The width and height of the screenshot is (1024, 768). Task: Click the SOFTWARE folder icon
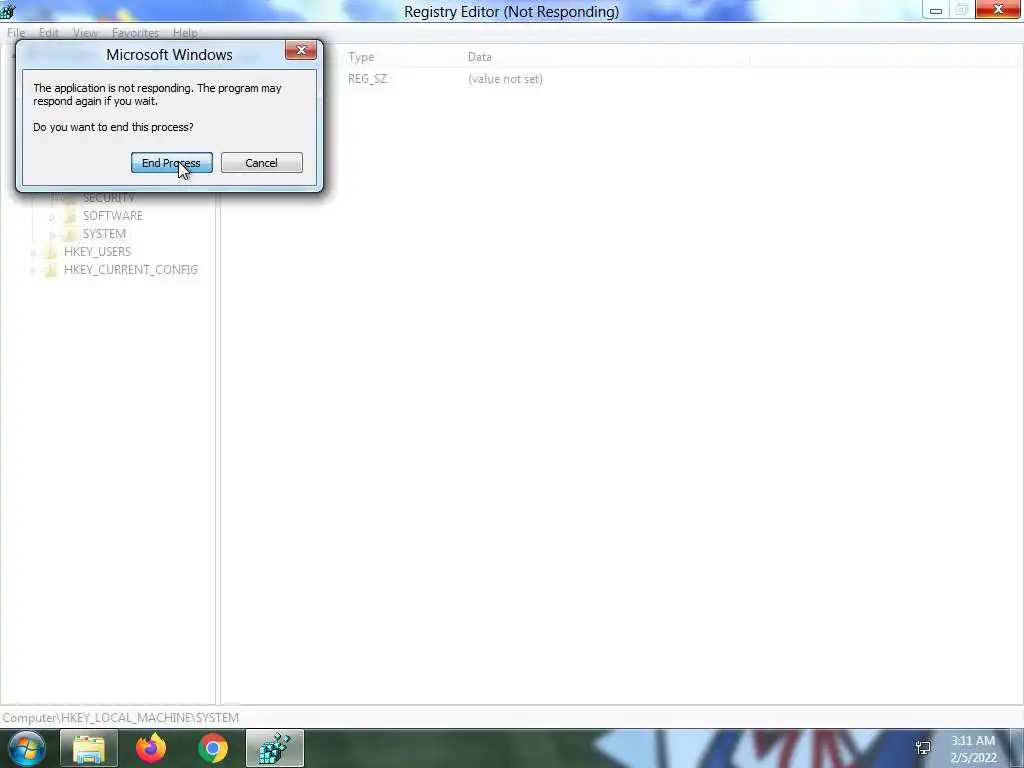[x=69, y=216]
